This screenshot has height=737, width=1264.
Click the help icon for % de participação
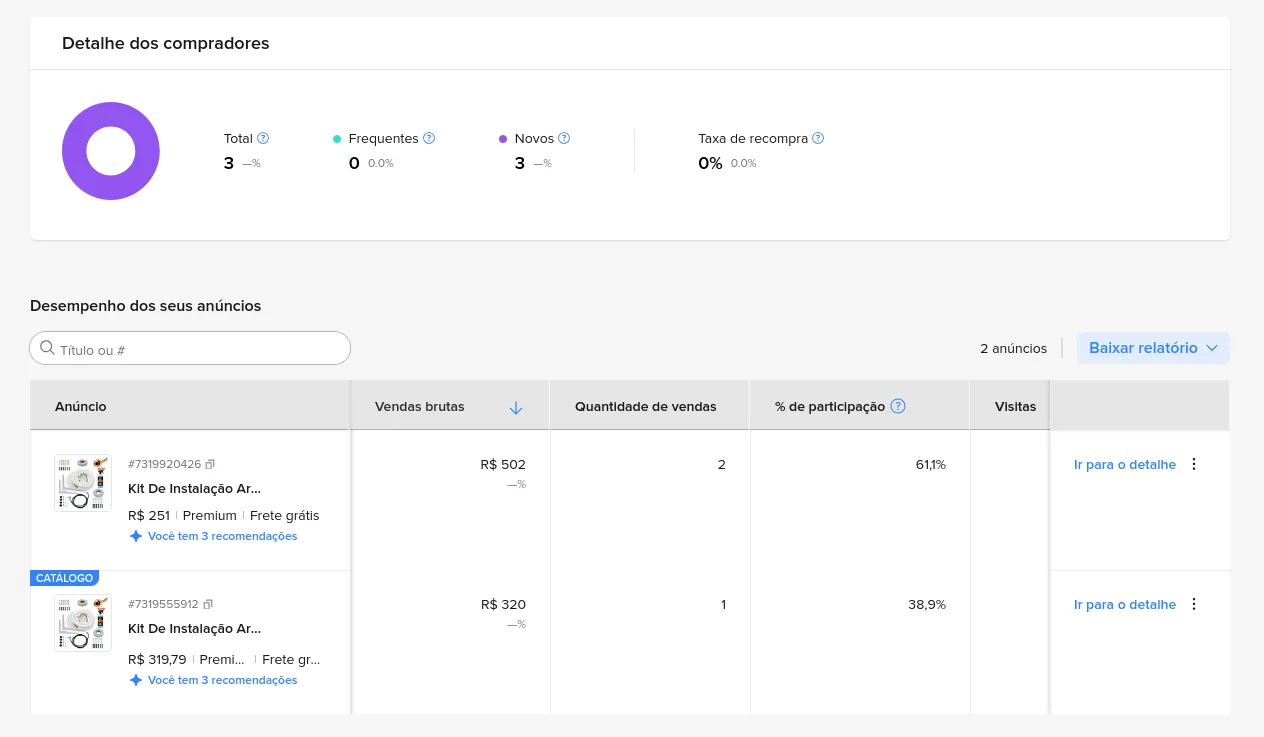coord(898,406)
